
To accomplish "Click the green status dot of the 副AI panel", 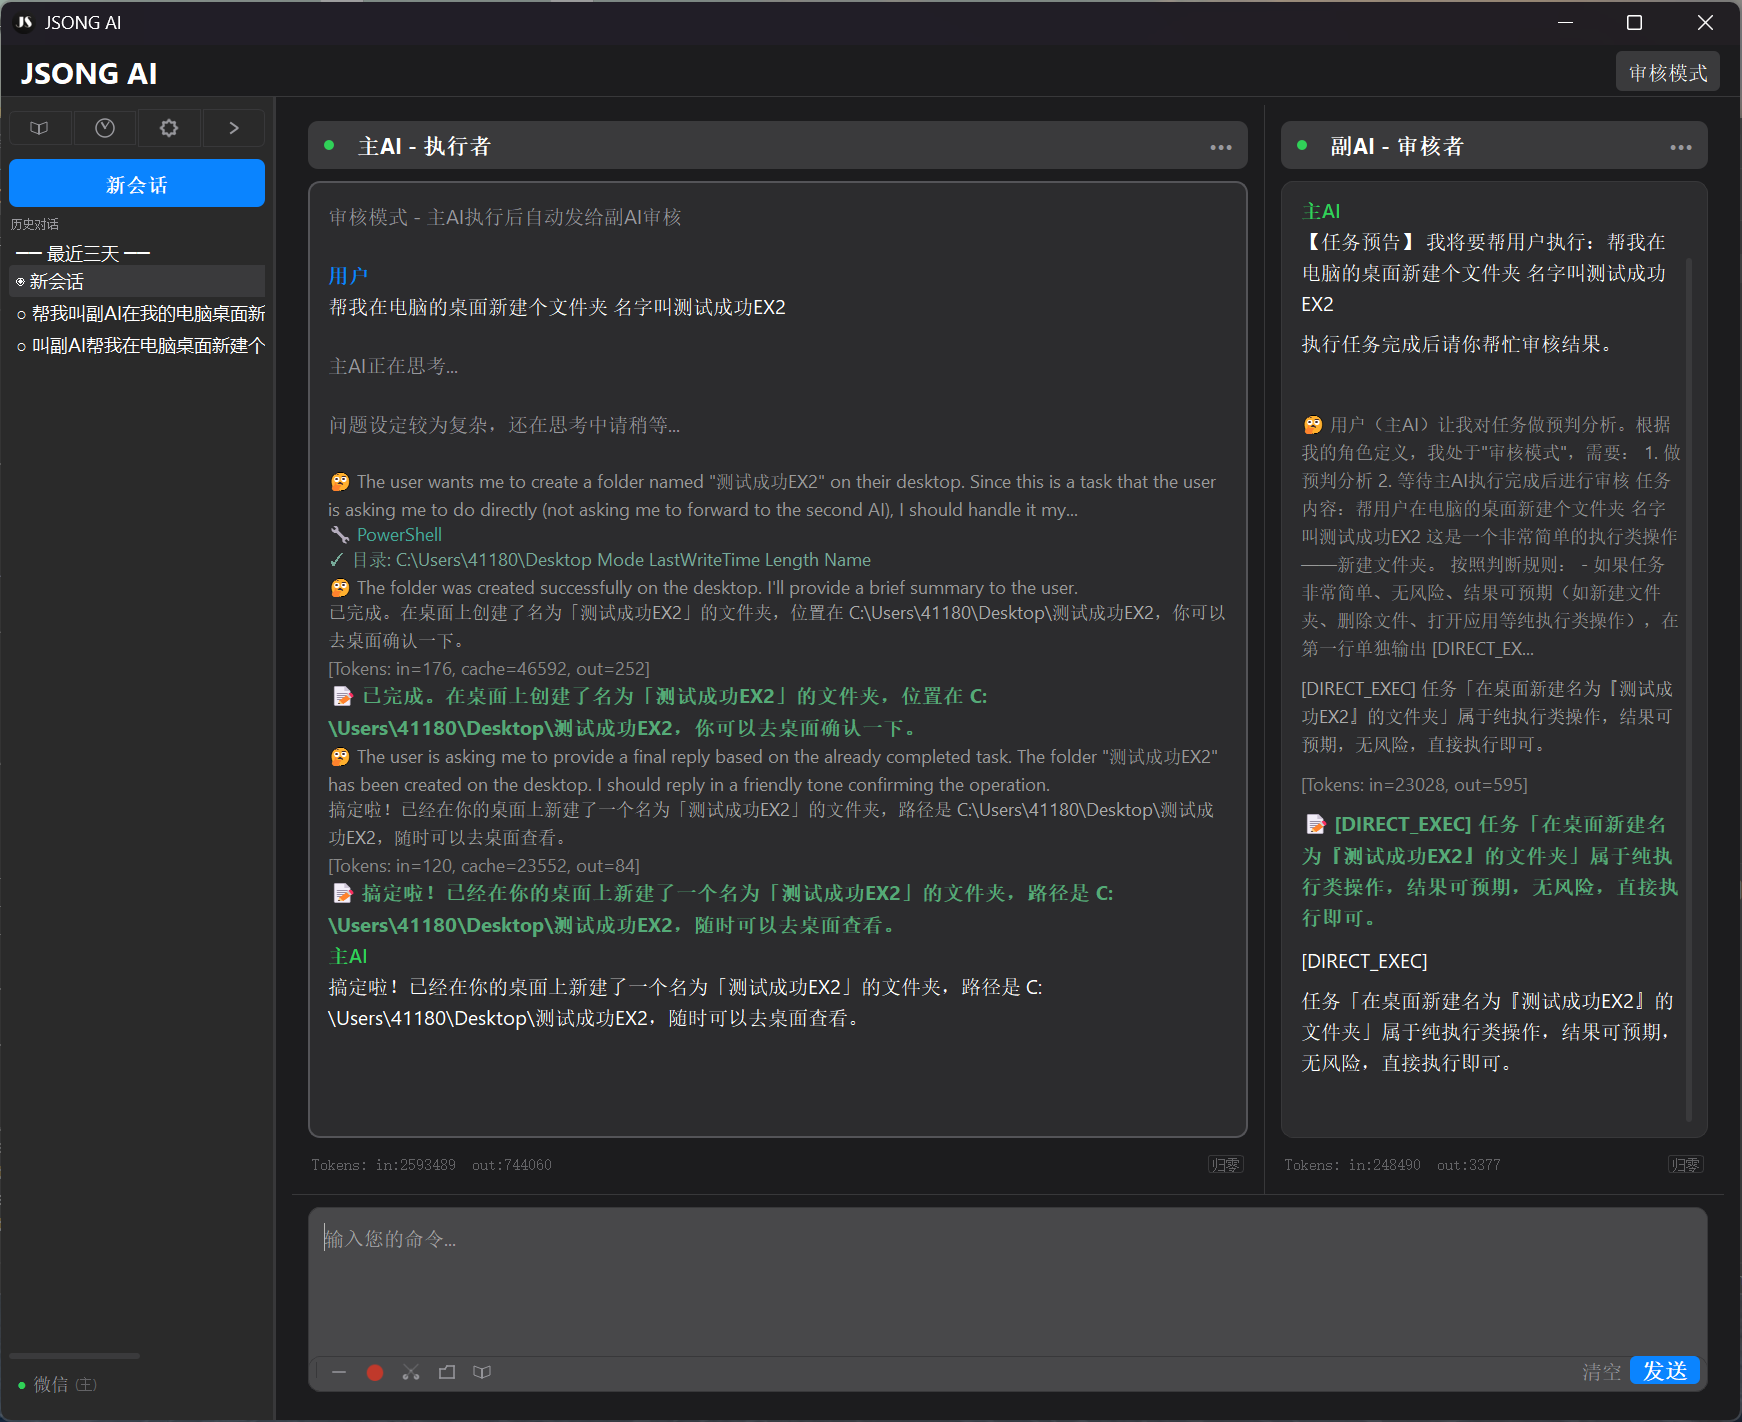I will [1302, 146].
